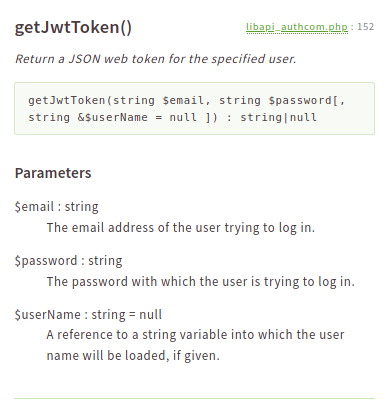
Task: Select the method summary description text
Action: tap(155, 59)
